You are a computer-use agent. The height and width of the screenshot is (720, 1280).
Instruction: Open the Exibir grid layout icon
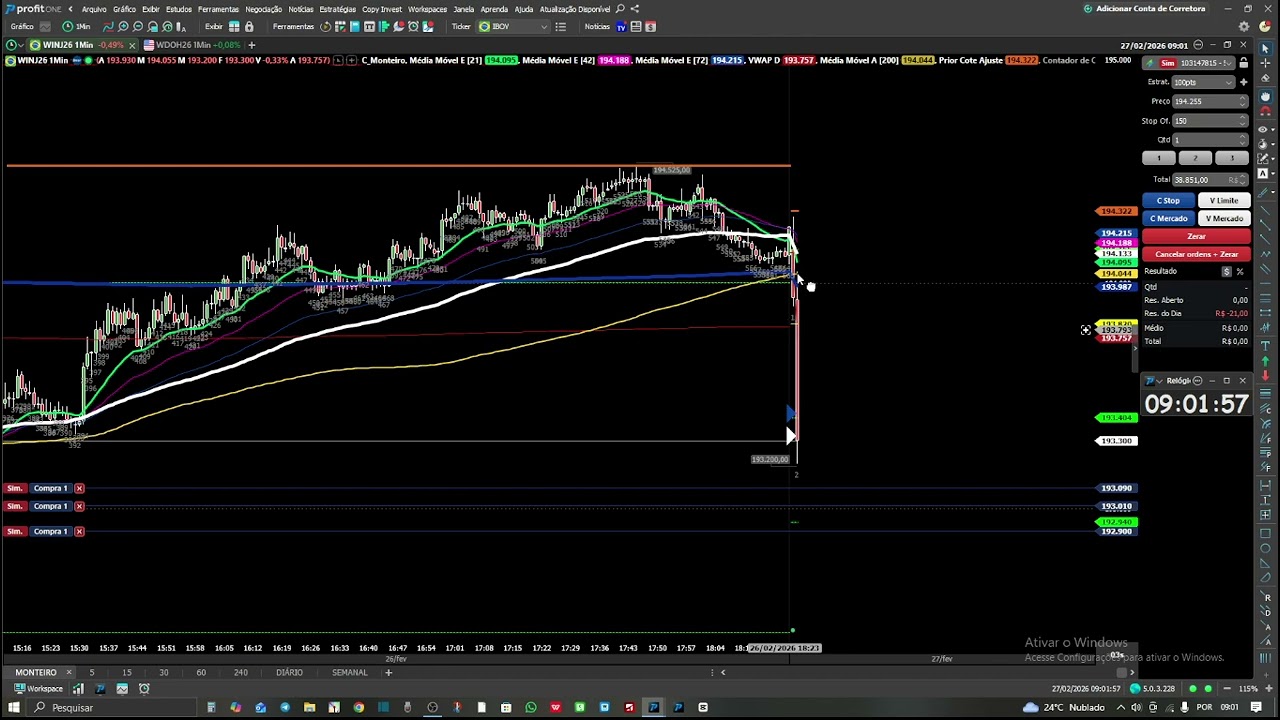[234, 26]
